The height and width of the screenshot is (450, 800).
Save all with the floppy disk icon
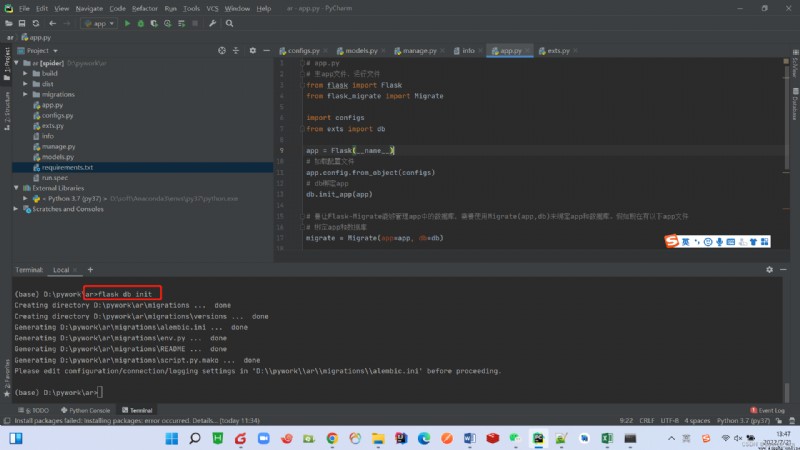pos(22,23)
